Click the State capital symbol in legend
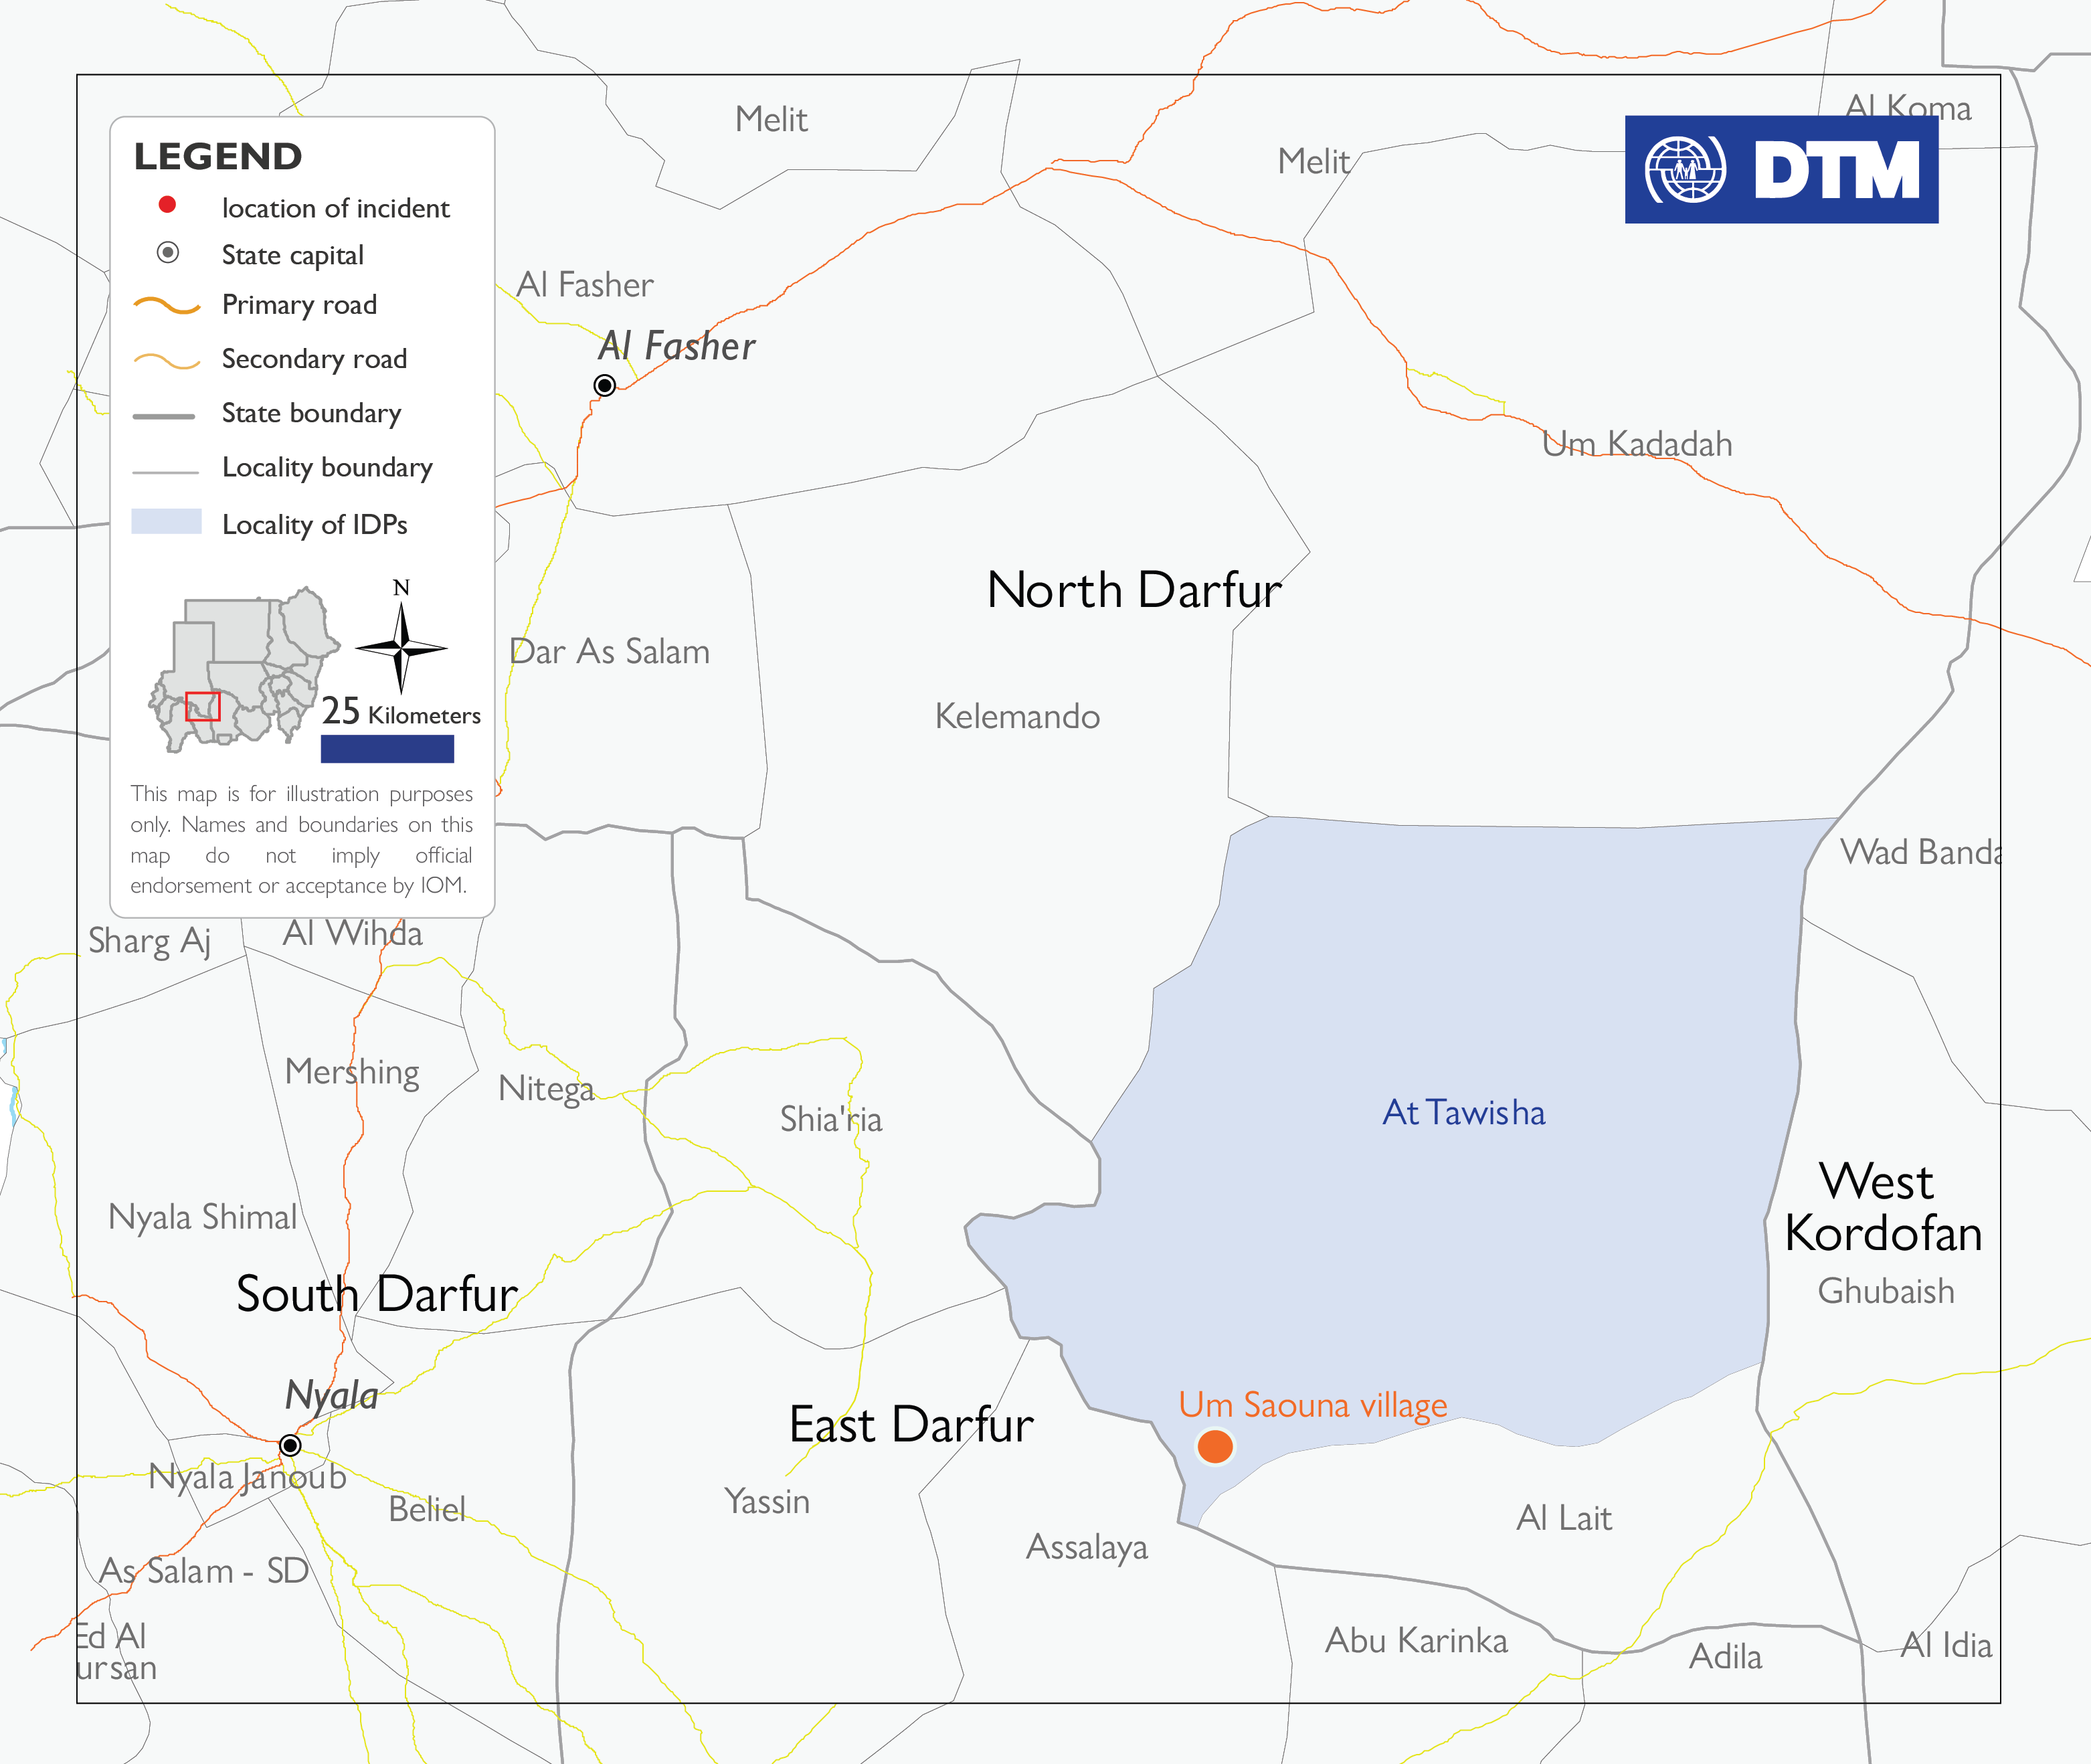 coord(168,253)
